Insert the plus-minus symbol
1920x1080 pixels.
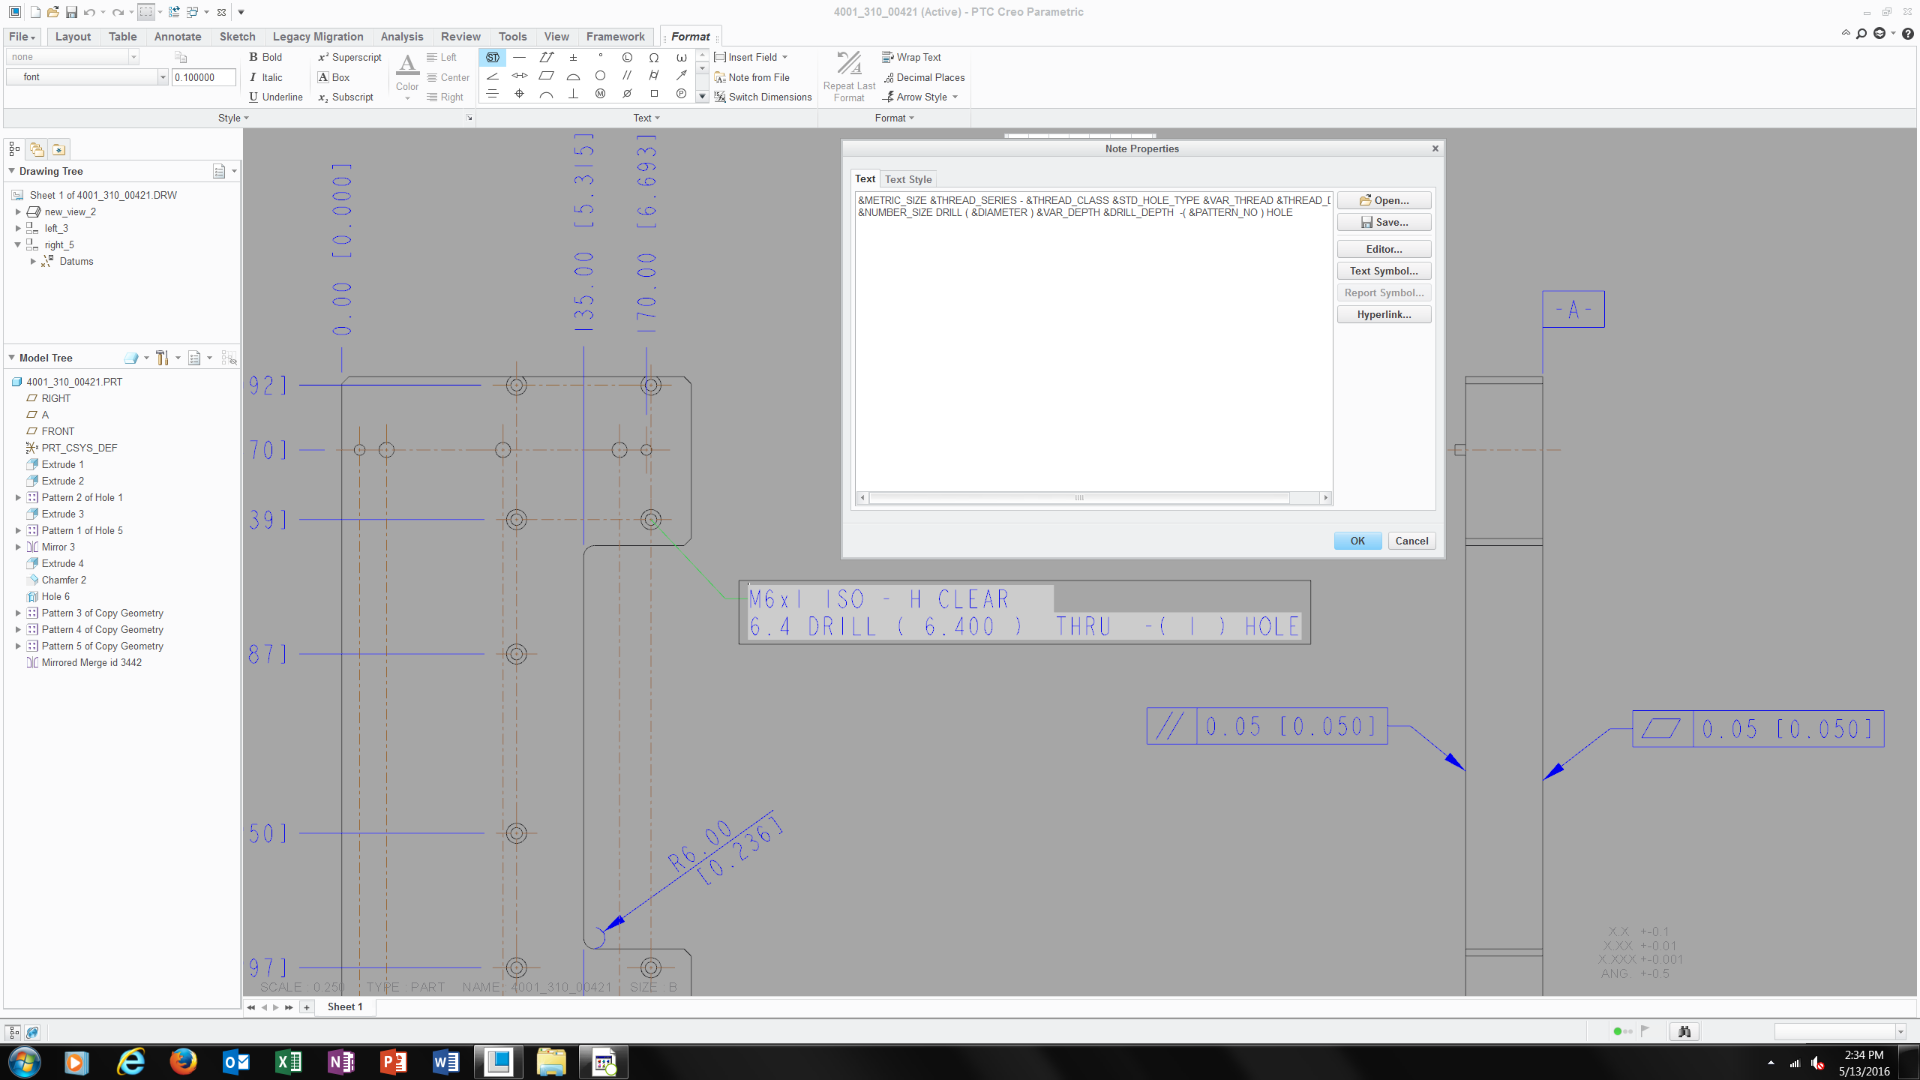[x=573, y=57]
